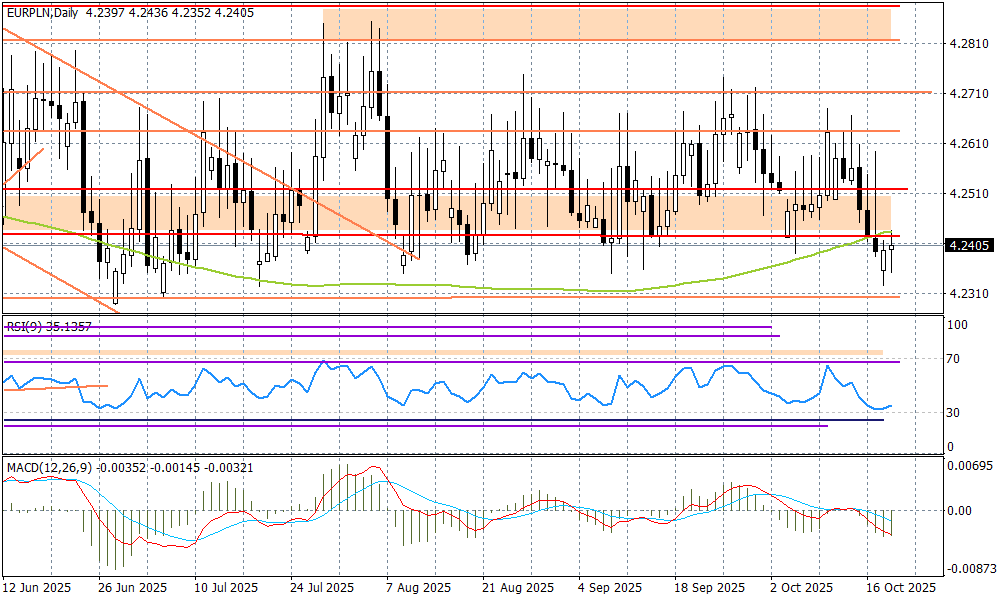Click the RSI 30 level axis label

pos(955,413)
